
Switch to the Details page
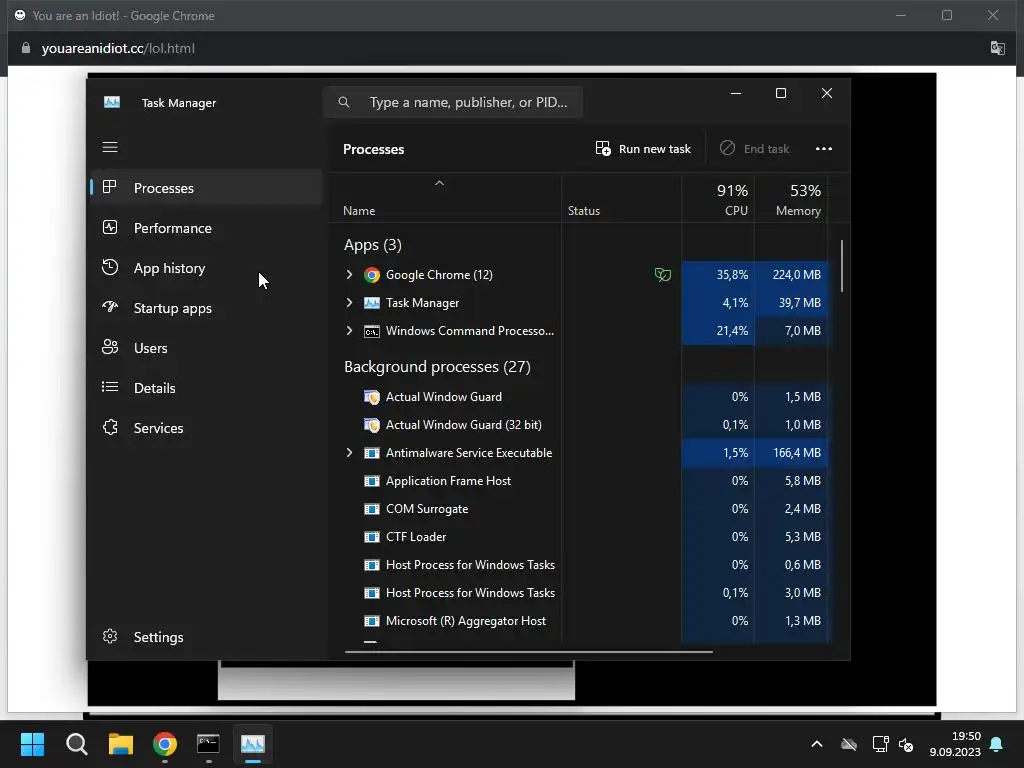coord(206,387)
